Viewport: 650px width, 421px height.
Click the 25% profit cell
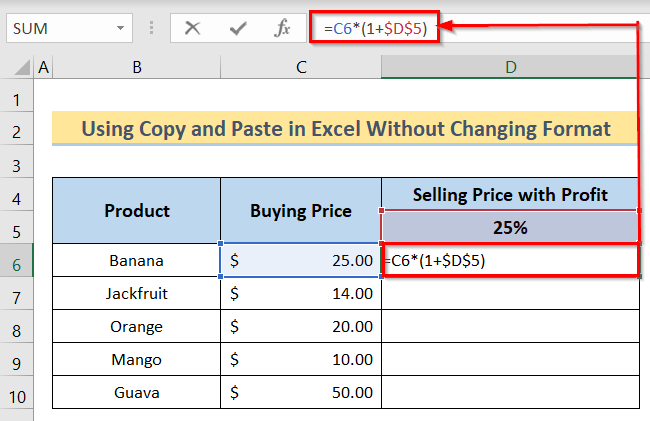click(510, 227)
